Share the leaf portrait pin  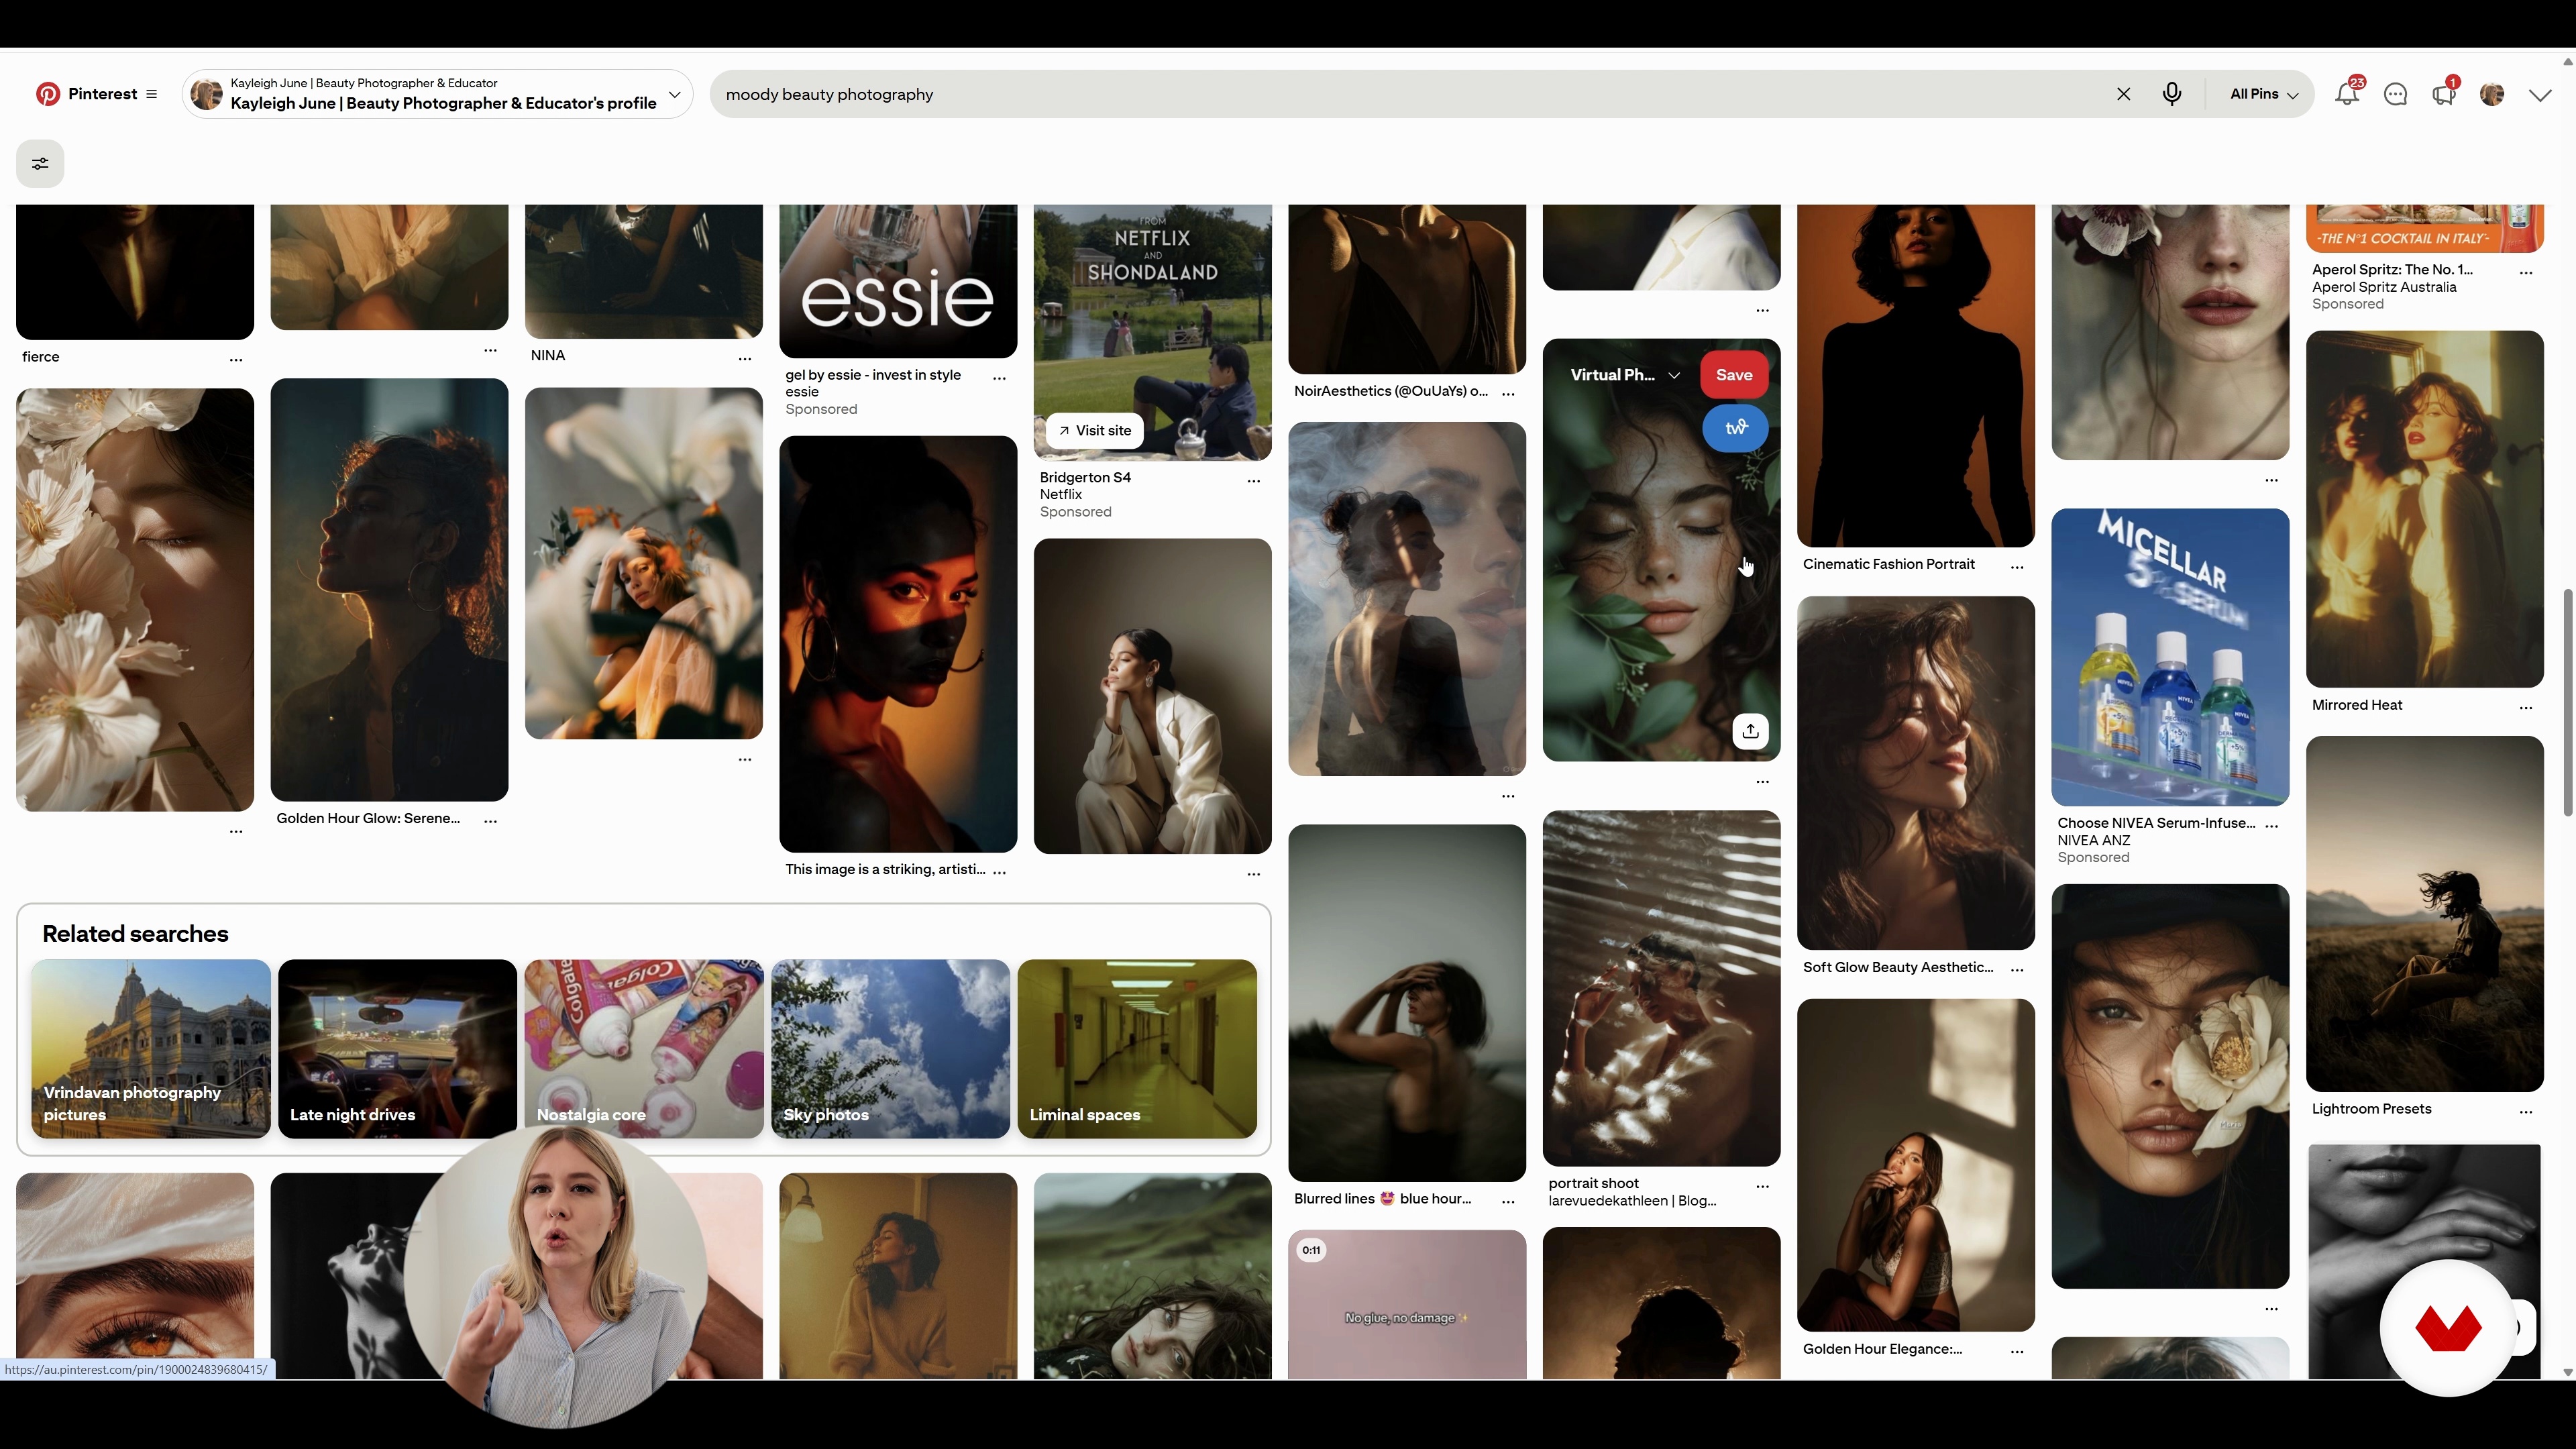point(1750,732)
